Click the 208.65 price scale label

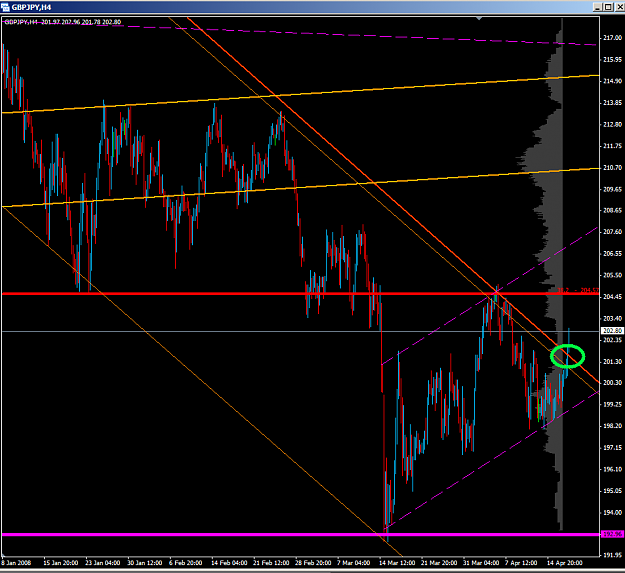point(612,210)
